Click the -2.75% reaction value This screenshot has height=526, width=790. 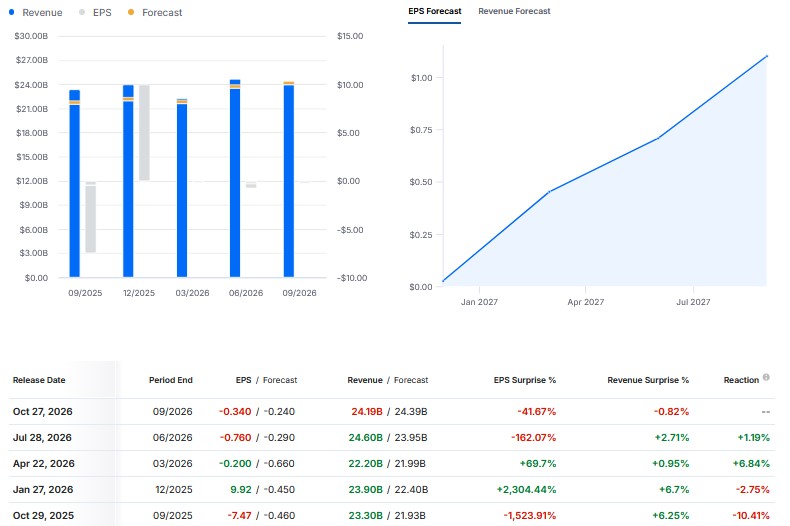click(x=753, y=490)
